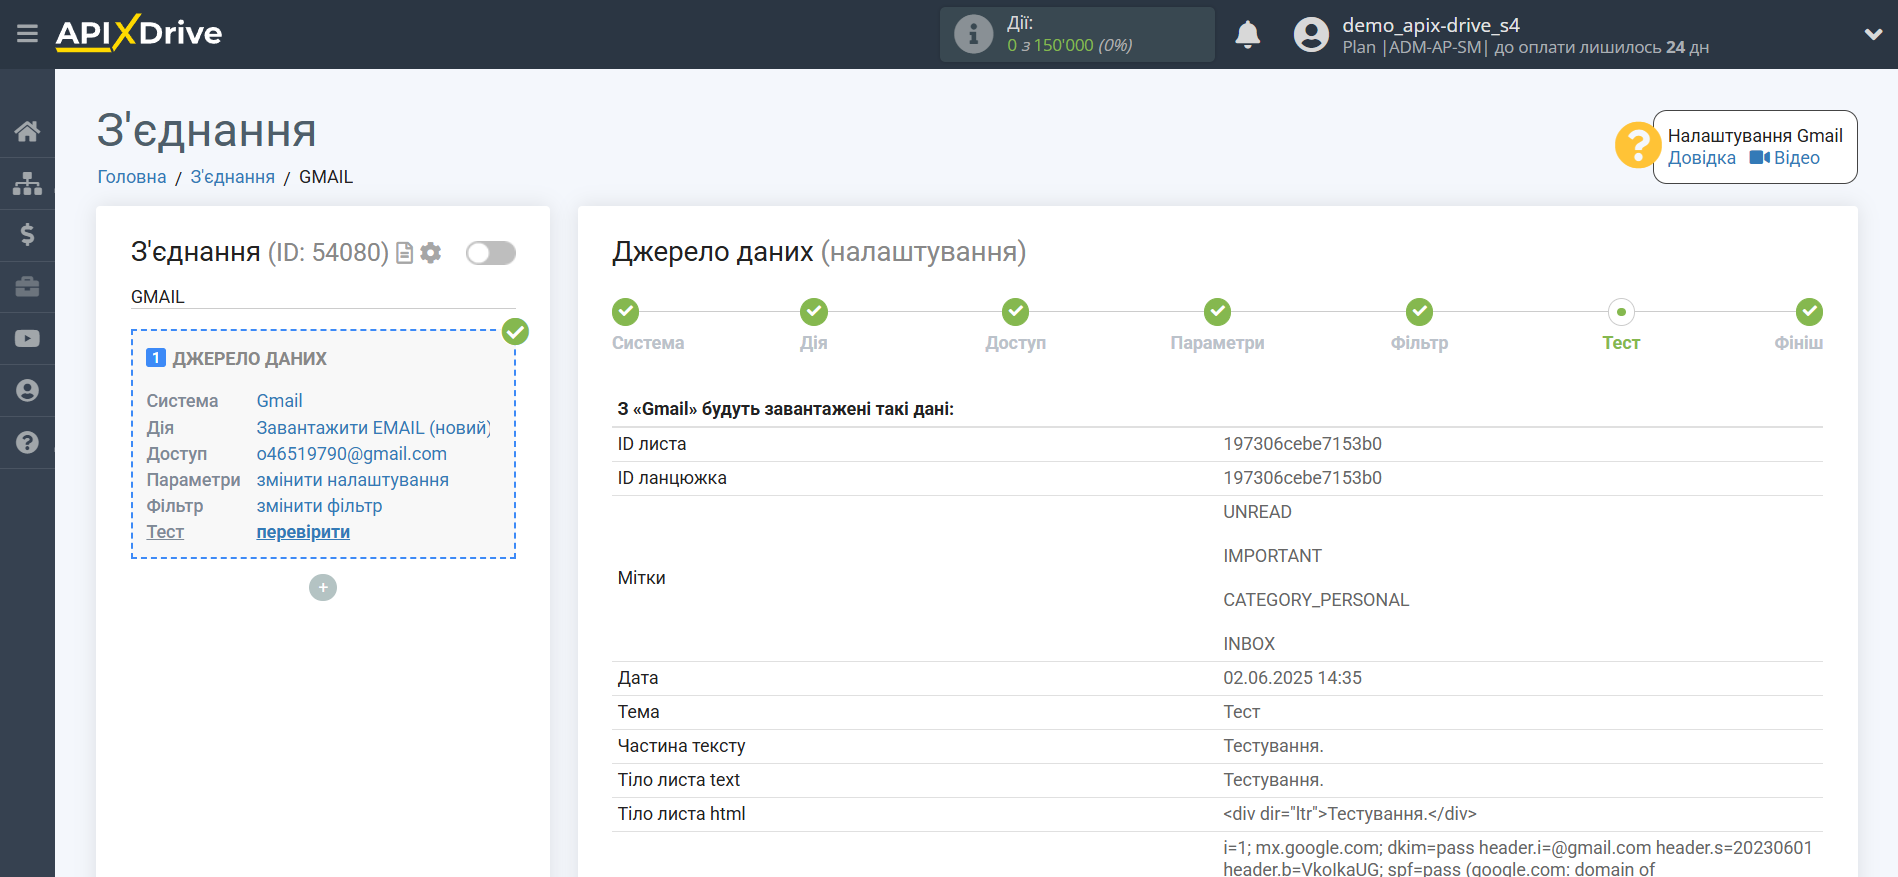The image size is (1898, 877).
Task: Click the UNREAD label value
Action: [x=1257, y=512]
